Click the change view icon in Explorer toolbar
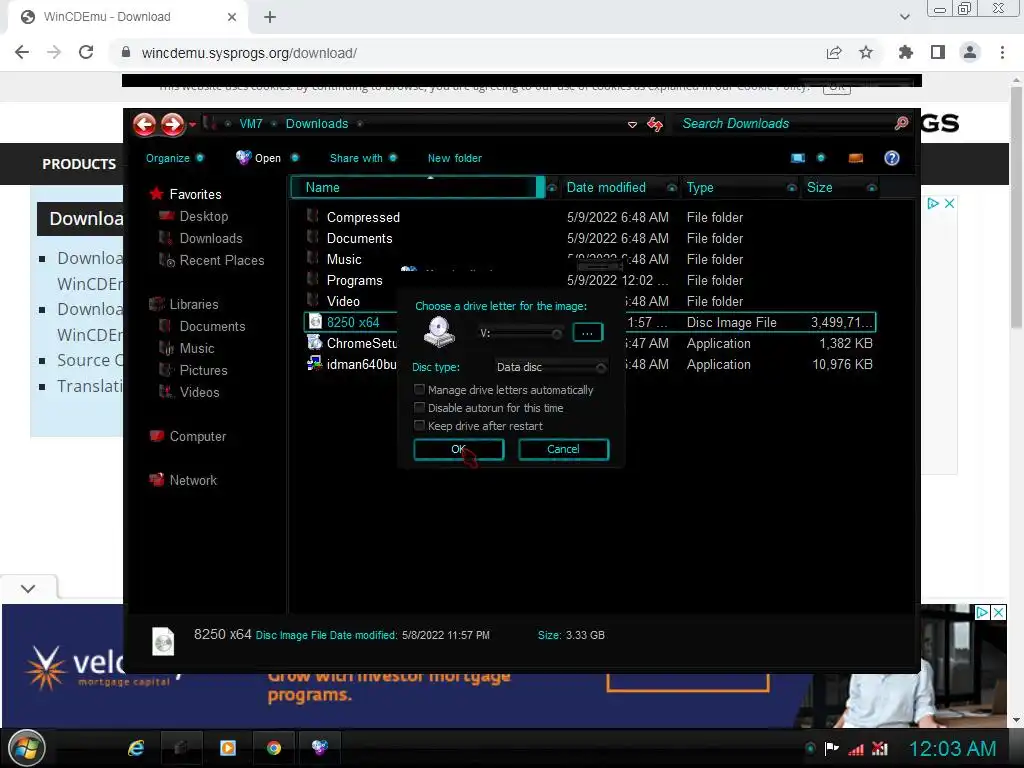1024x768 pixels. tap(798, 158)
